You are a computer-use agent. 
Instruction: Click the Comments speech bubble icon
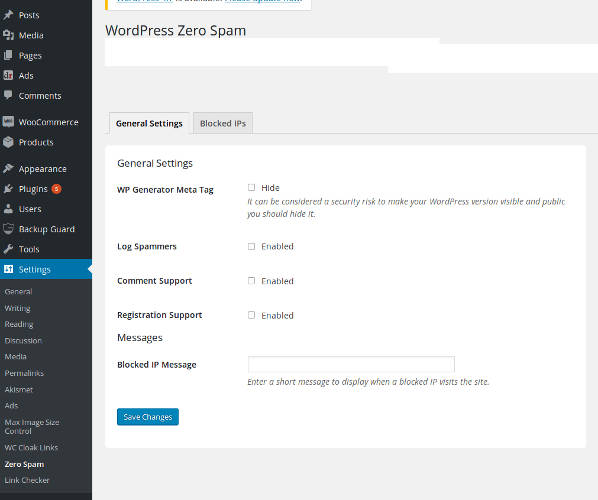pyautogui.click(x=8, y=95)
